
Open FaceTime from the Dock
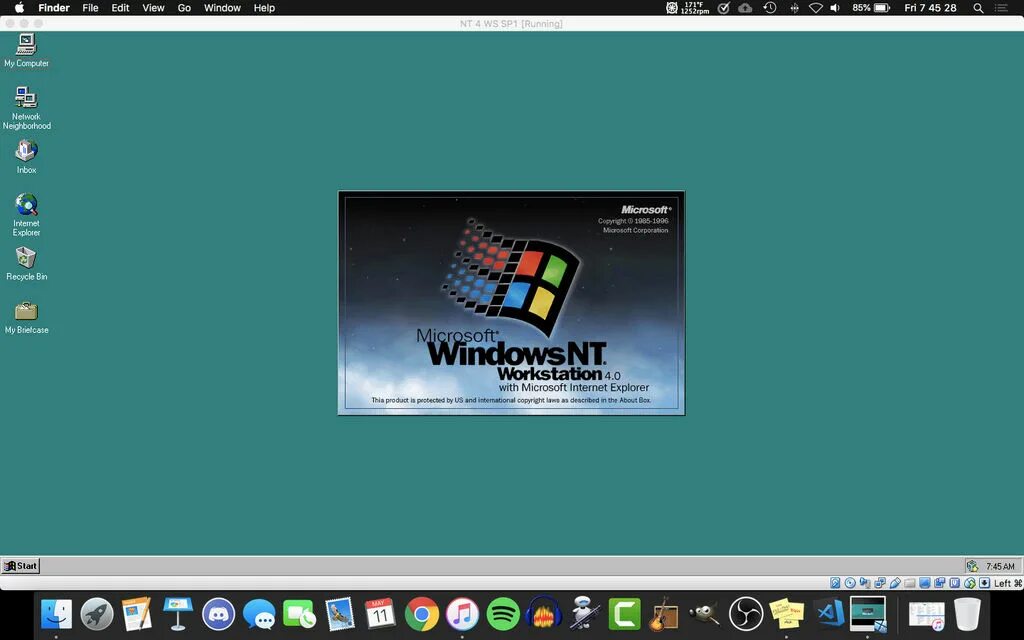[299, 614]
